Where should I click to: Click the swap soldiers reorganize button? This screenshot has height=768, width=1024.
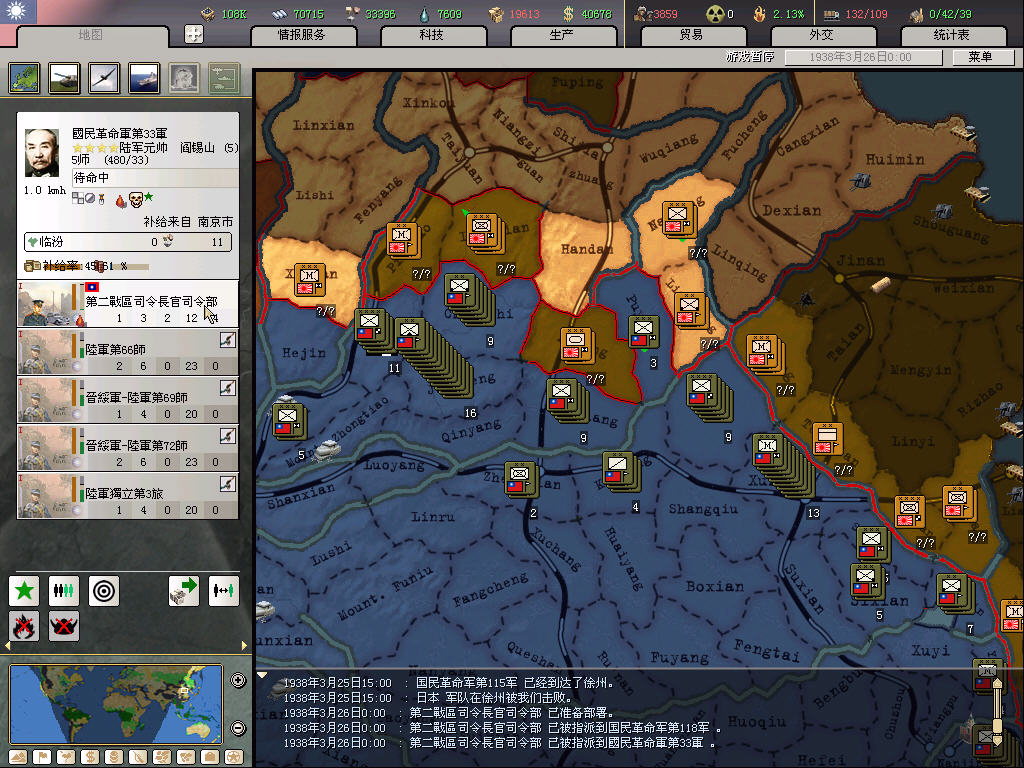pyautogui.click(x=223, y=591)
